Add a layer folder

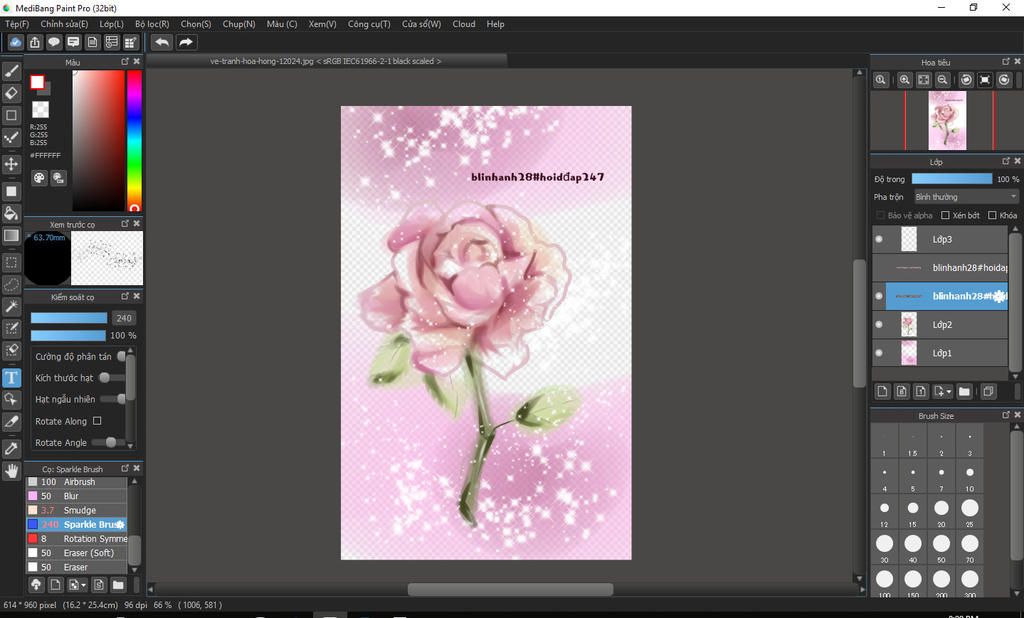[x=964, y=391]
